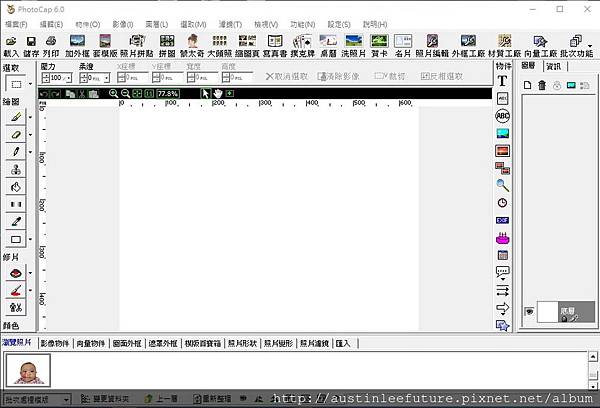
Task: Add magnifier object from object bar
Action: click(x=502, y=185)
